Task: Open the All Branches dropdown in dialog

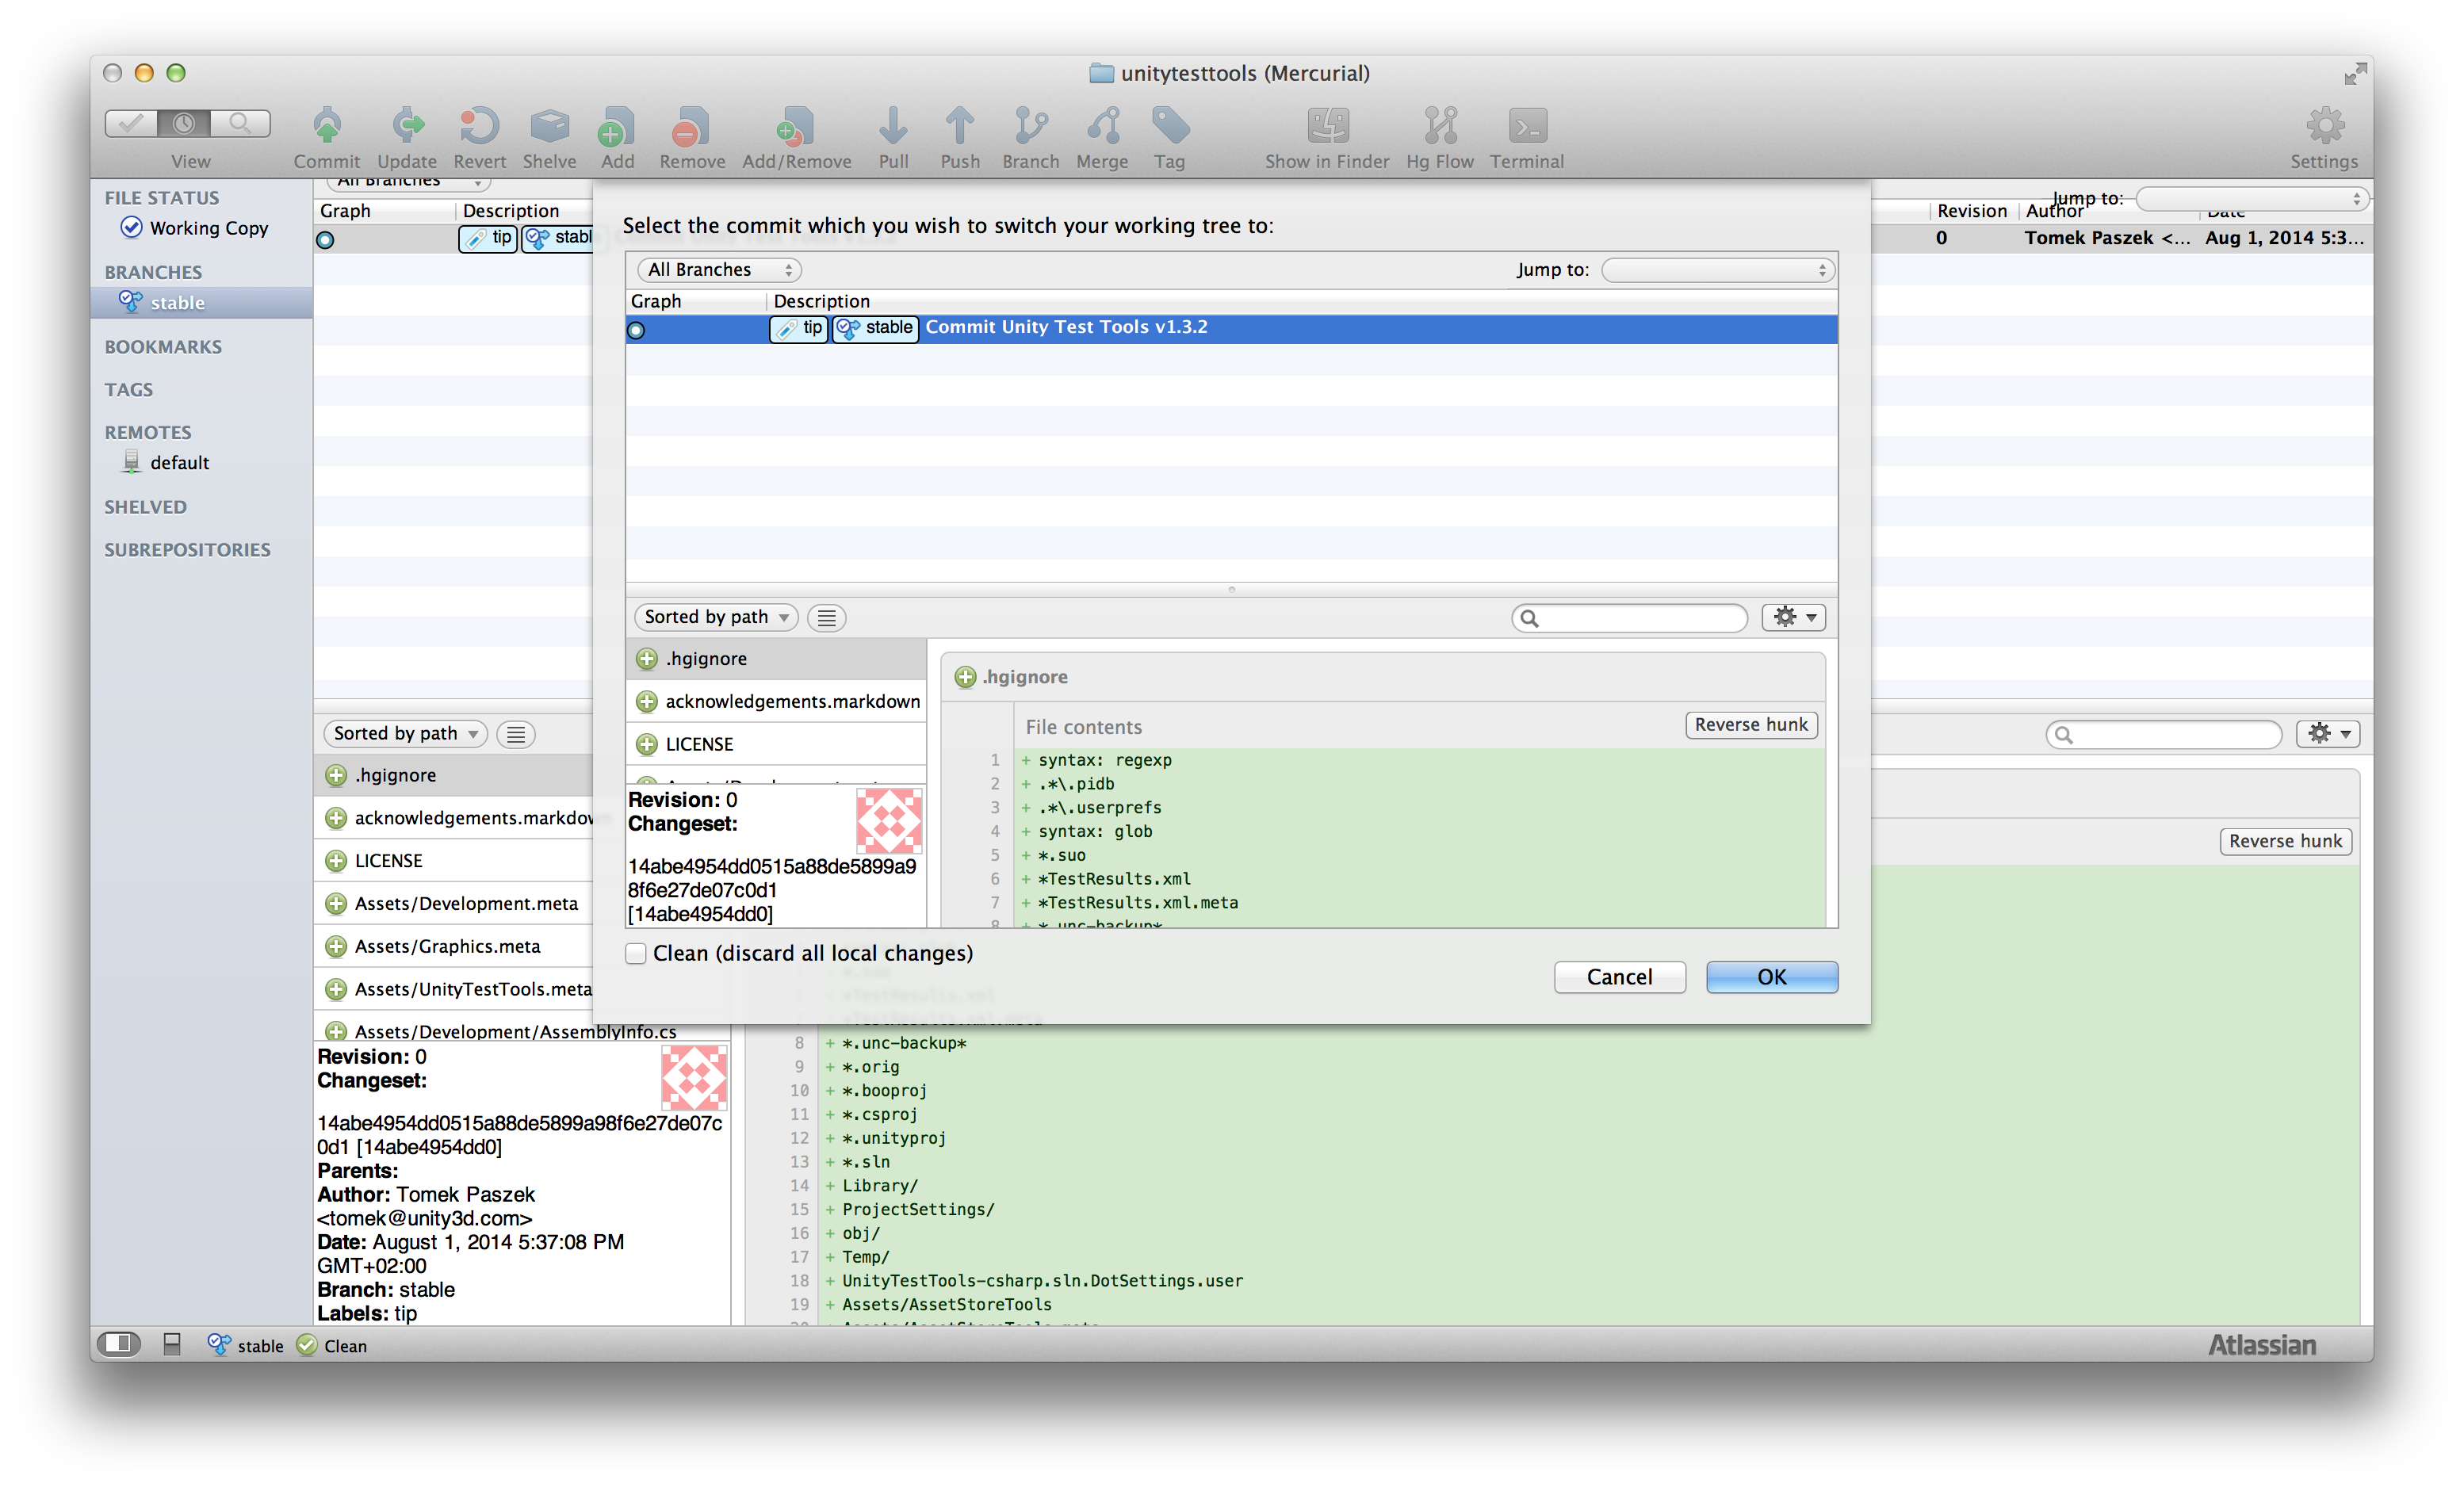Action: [x=719, y=270]
